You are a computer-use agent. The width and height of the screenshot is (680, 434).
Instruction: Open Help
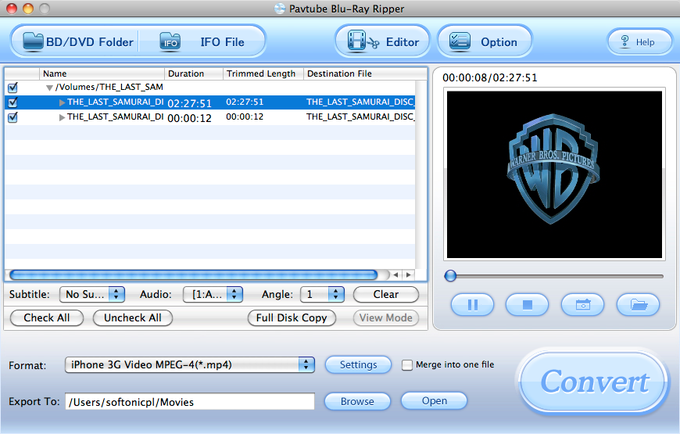point(639,42)
